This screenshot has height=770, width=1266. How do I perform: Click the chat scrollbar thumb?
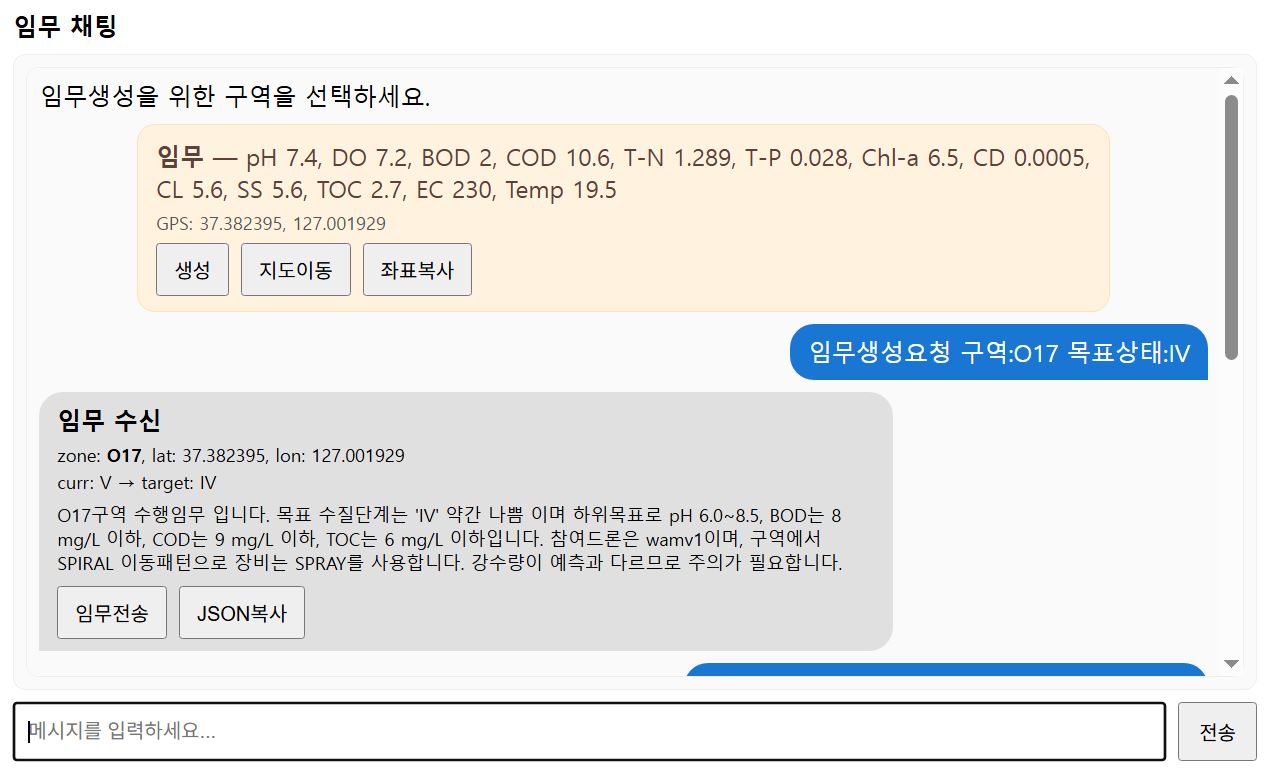(1231, 225)
